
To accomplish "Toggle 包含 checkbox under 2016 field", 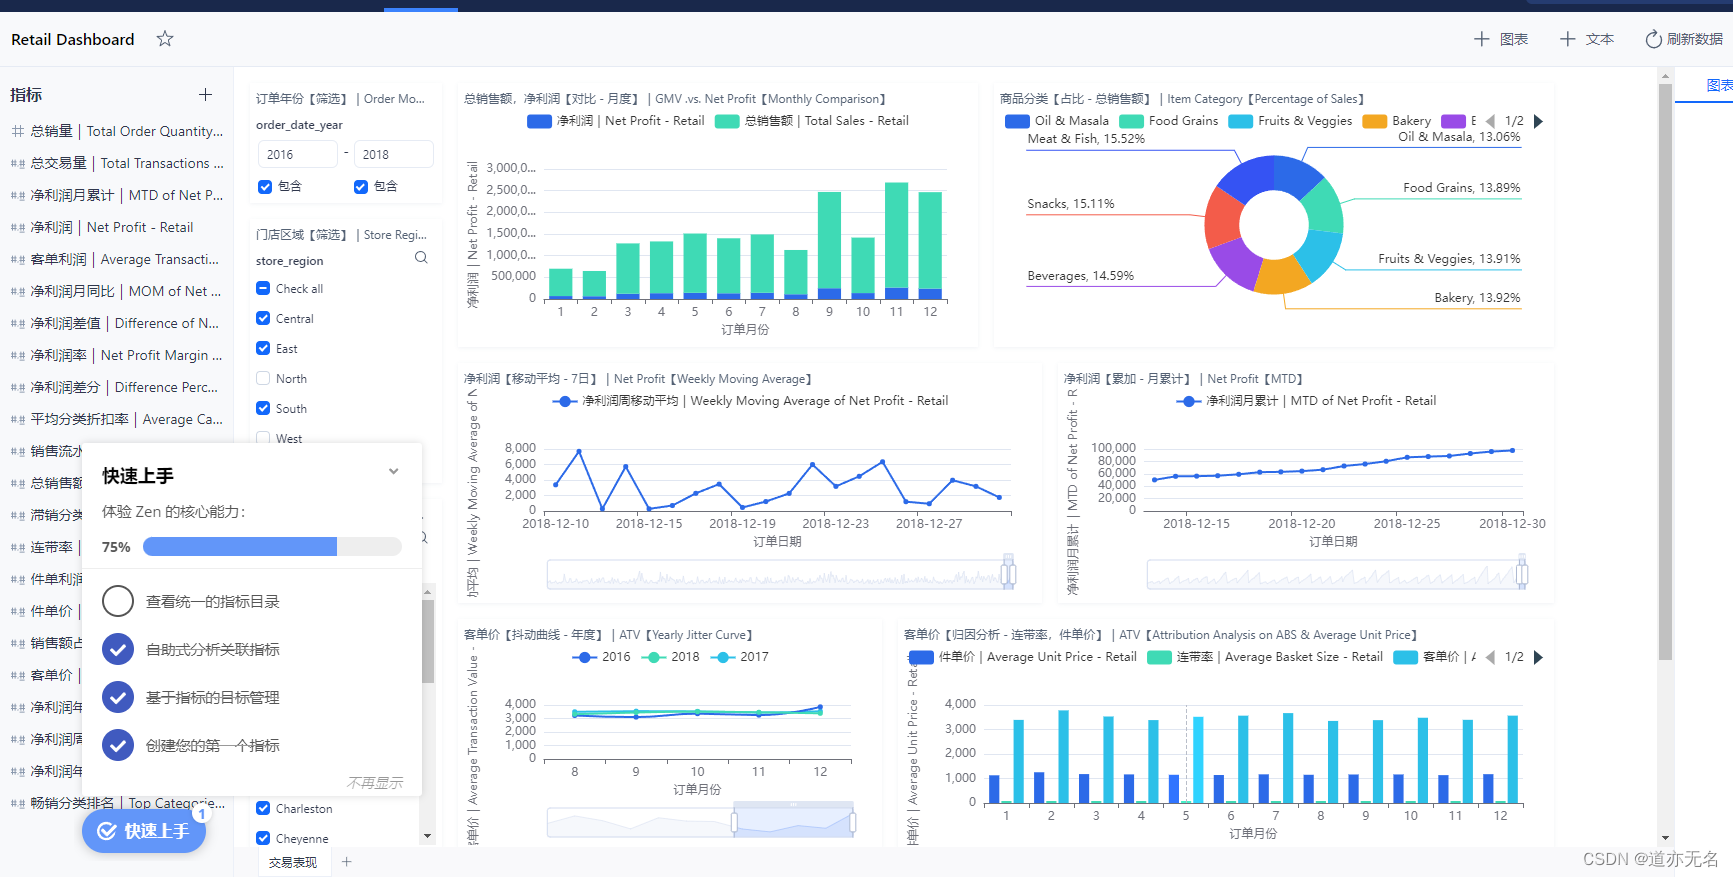I will click(x=265, y=186).
